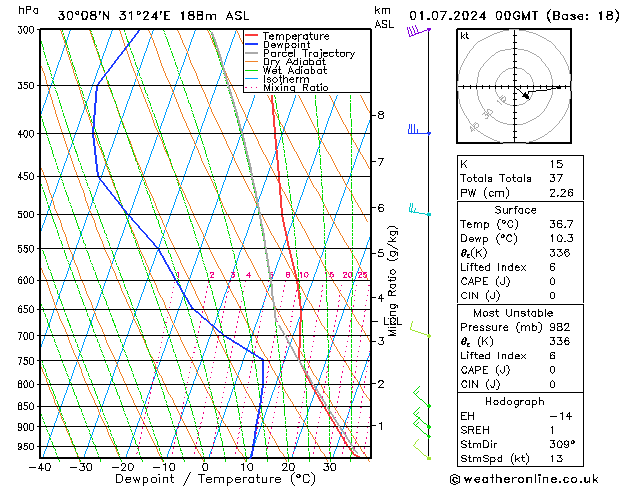Click the 850 hPa pressure label
This screenshot has height=486, width=629.
click(28, 407)
